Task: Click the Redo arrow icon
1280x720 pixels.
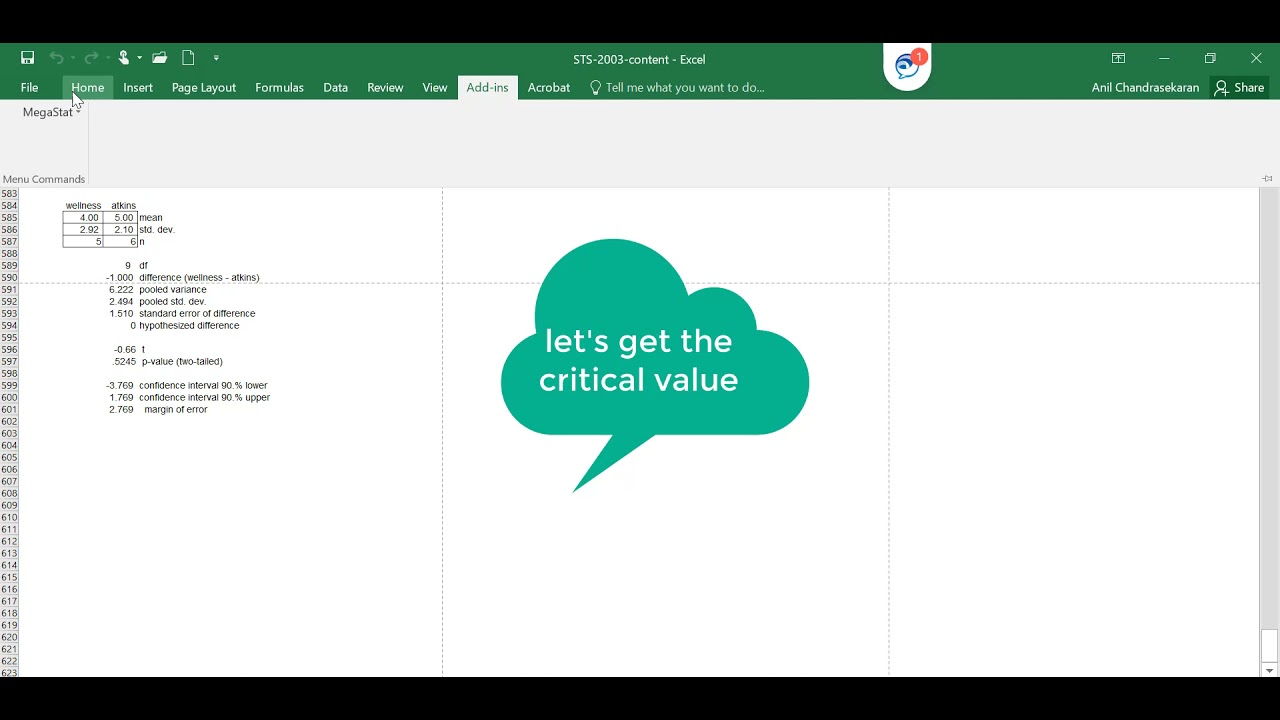Action: click(x=91, y=58)
